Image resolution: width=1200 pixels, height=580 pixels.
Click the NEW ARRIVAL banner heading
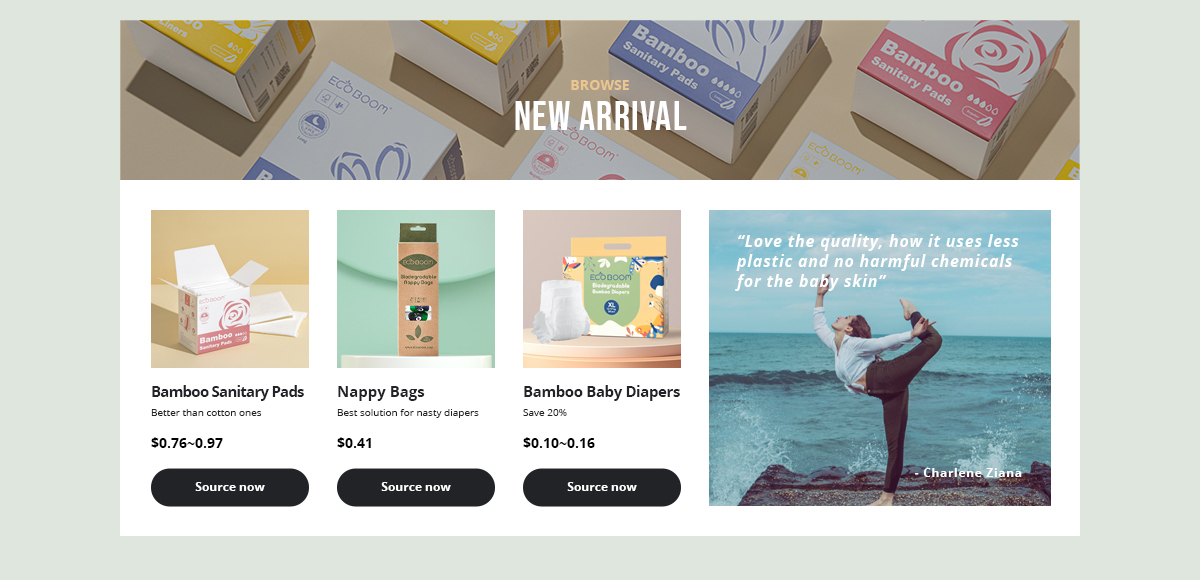[x=600, y=117]
